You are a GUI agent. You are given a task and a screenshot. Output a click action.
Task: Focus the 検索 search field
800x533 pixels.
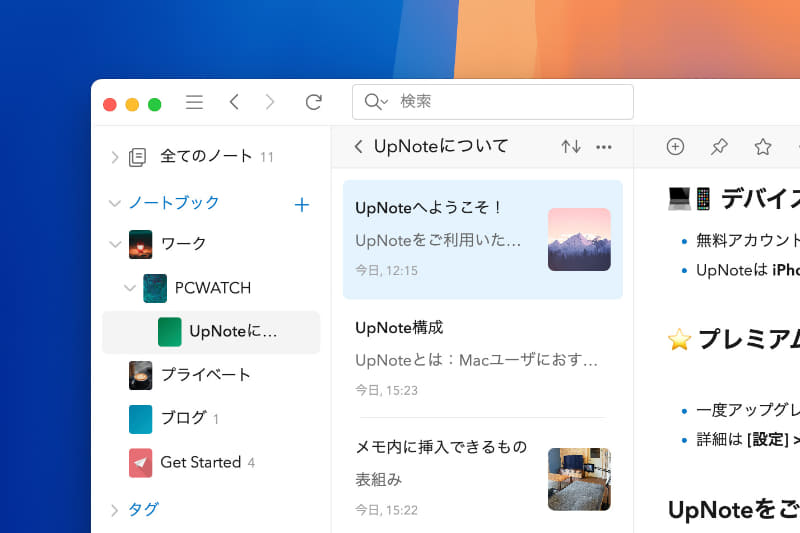coord(493,102)
